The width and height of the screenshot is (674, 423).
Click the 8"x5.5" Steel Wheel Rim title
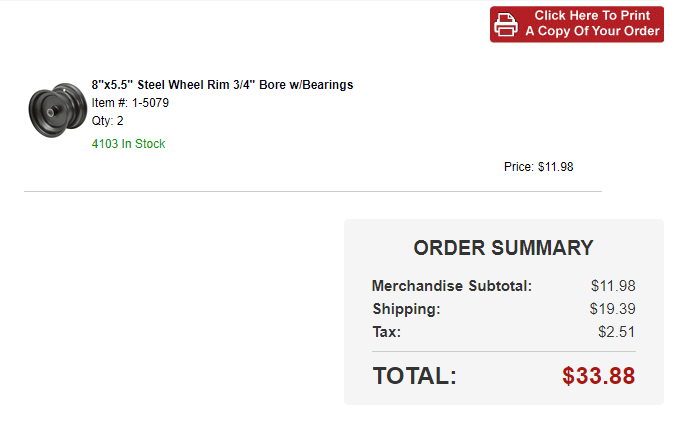[222, 85]
